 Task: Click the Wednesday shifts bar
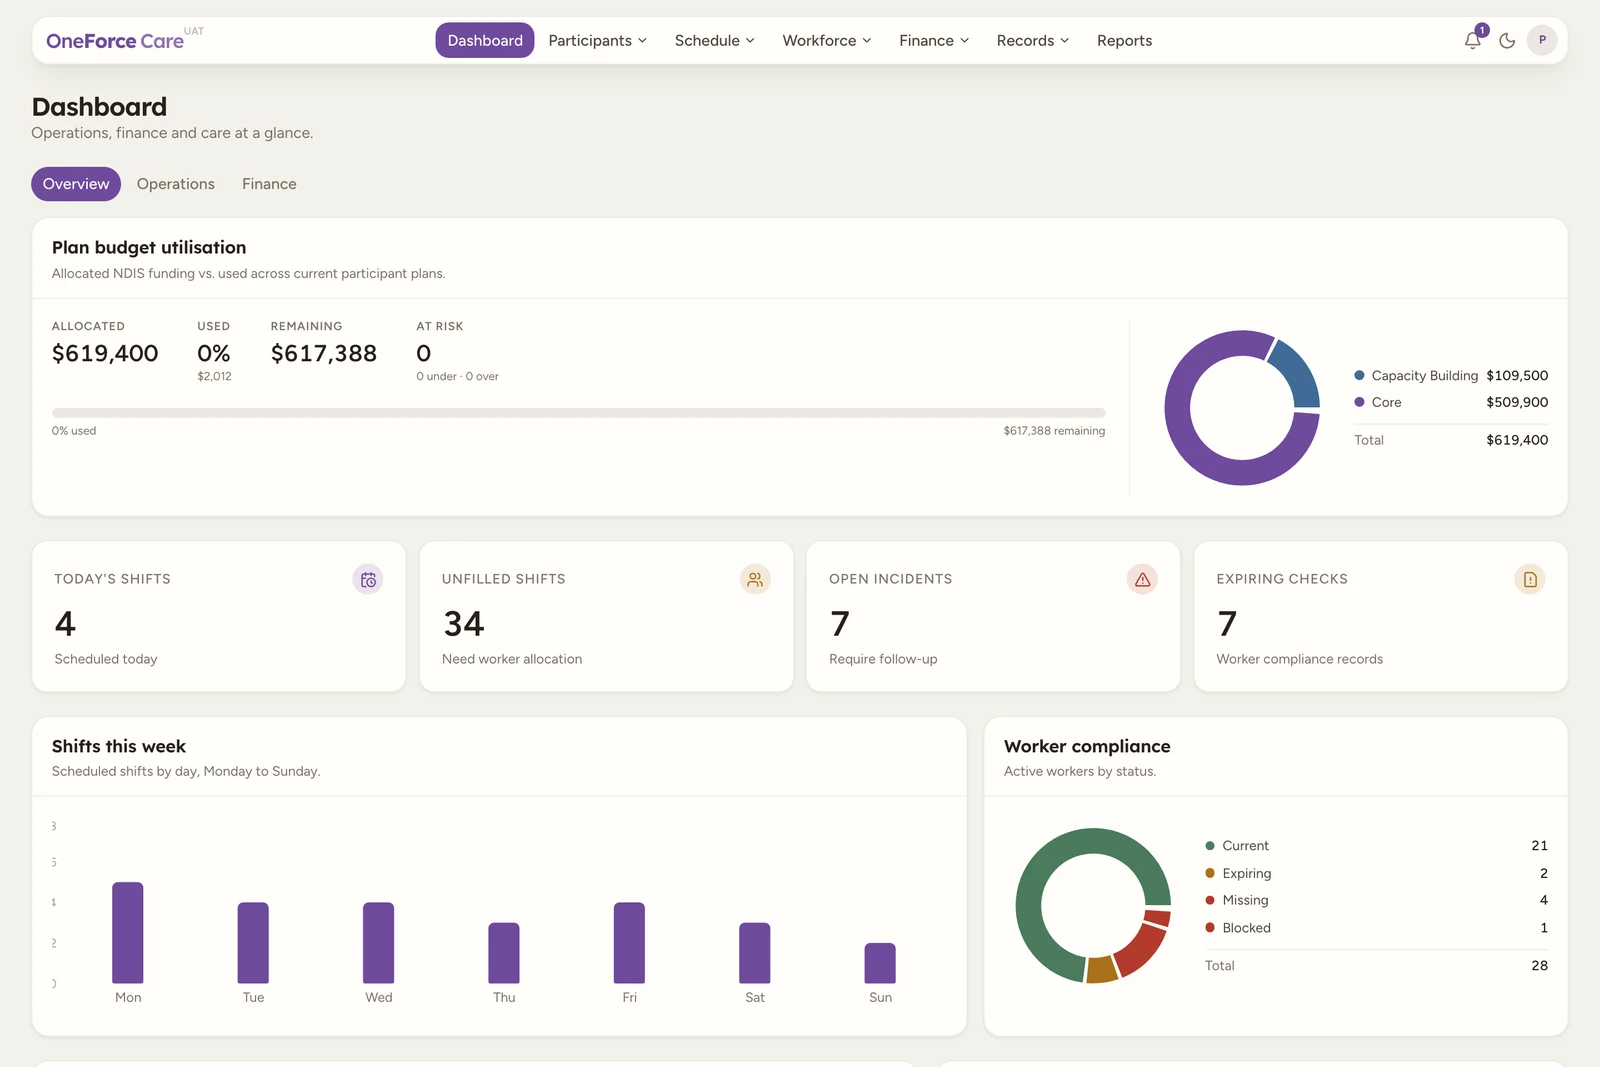click(378, 943)
